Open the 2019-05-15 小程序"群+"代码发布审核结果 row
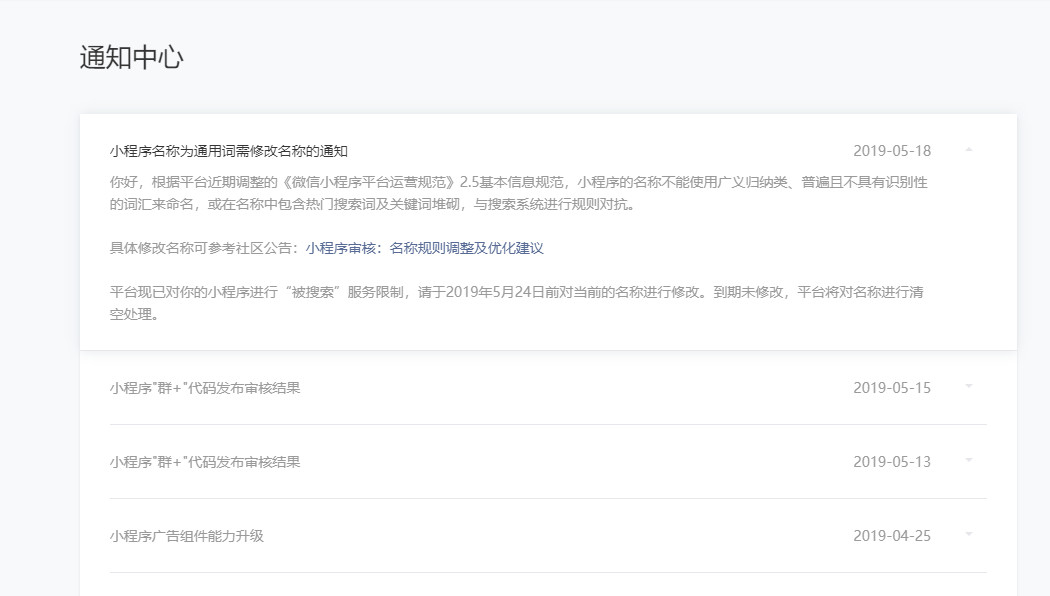This screenshot has height=596, width=1050. coord(548,388)
